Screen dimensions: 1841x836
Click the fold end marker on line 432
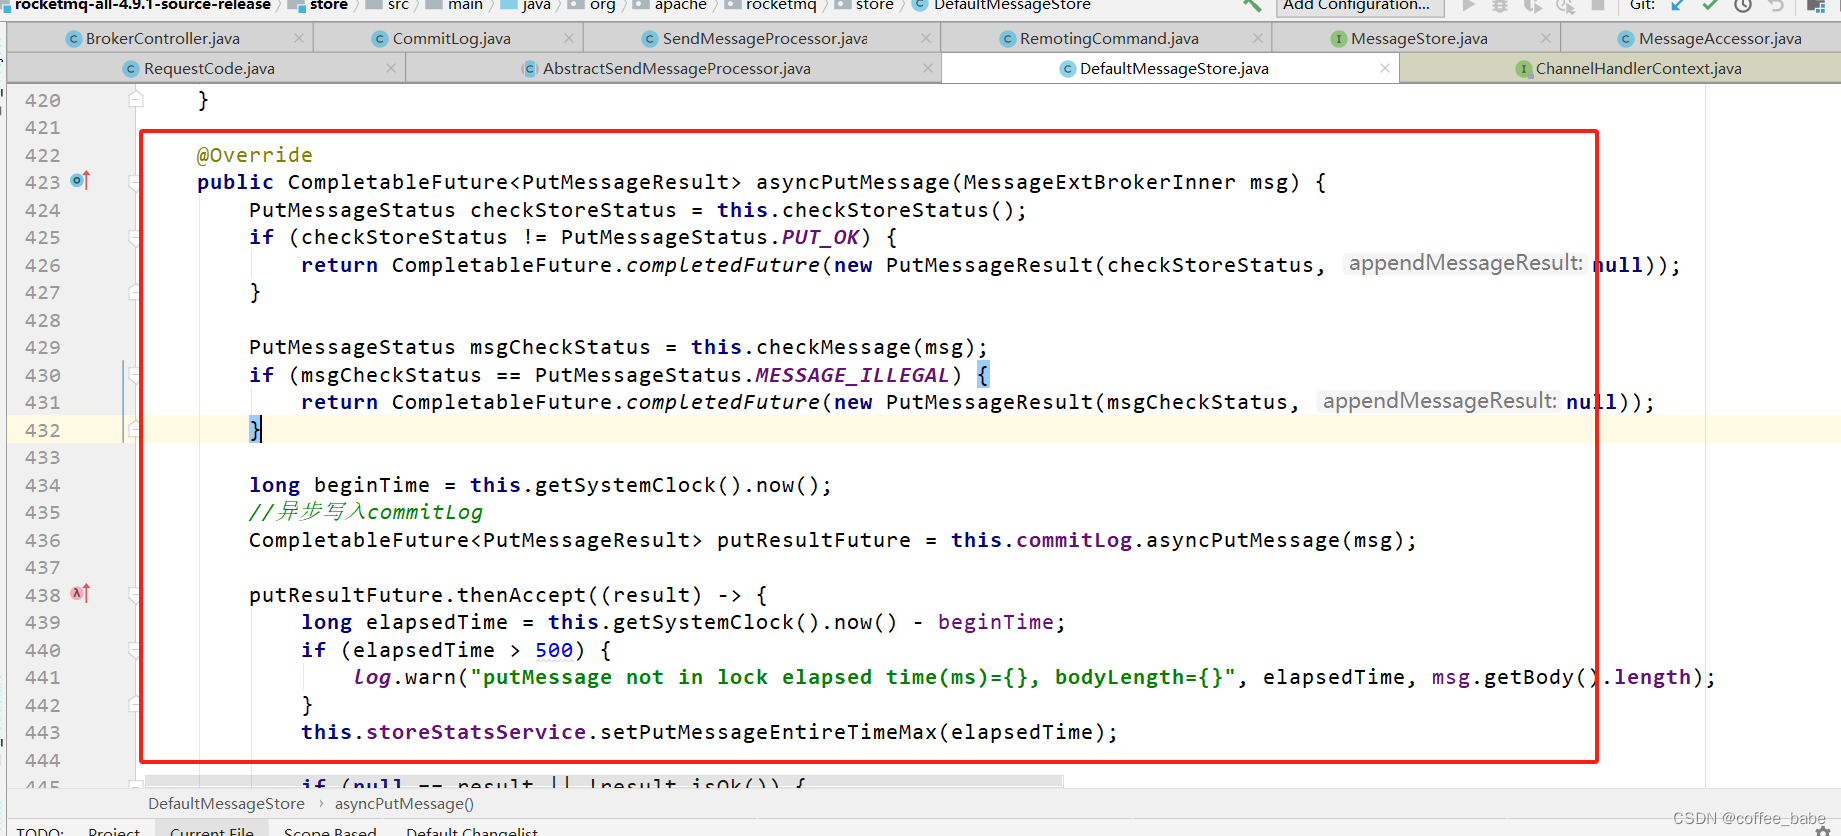135,430
